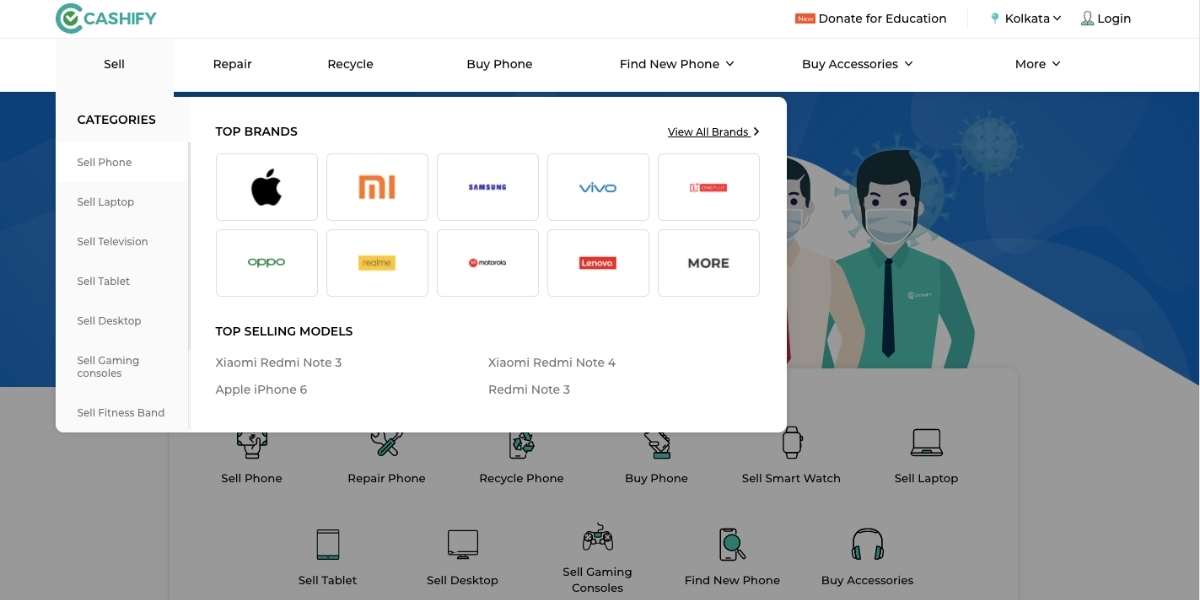
Task: Click the View All Brands link
Action: (708, 131)
